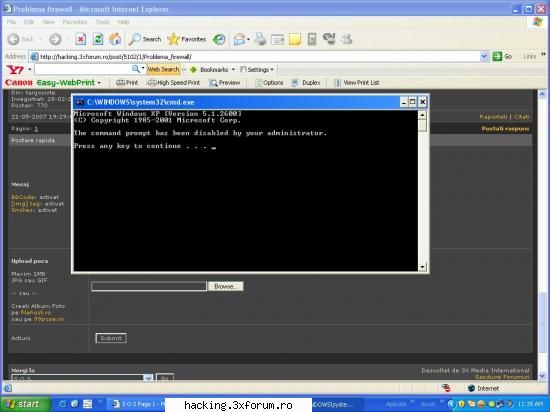The width and height of the screenshot is (550, 412).
Task: Click the IE page scroll up arrow
Action: point(542,94)
